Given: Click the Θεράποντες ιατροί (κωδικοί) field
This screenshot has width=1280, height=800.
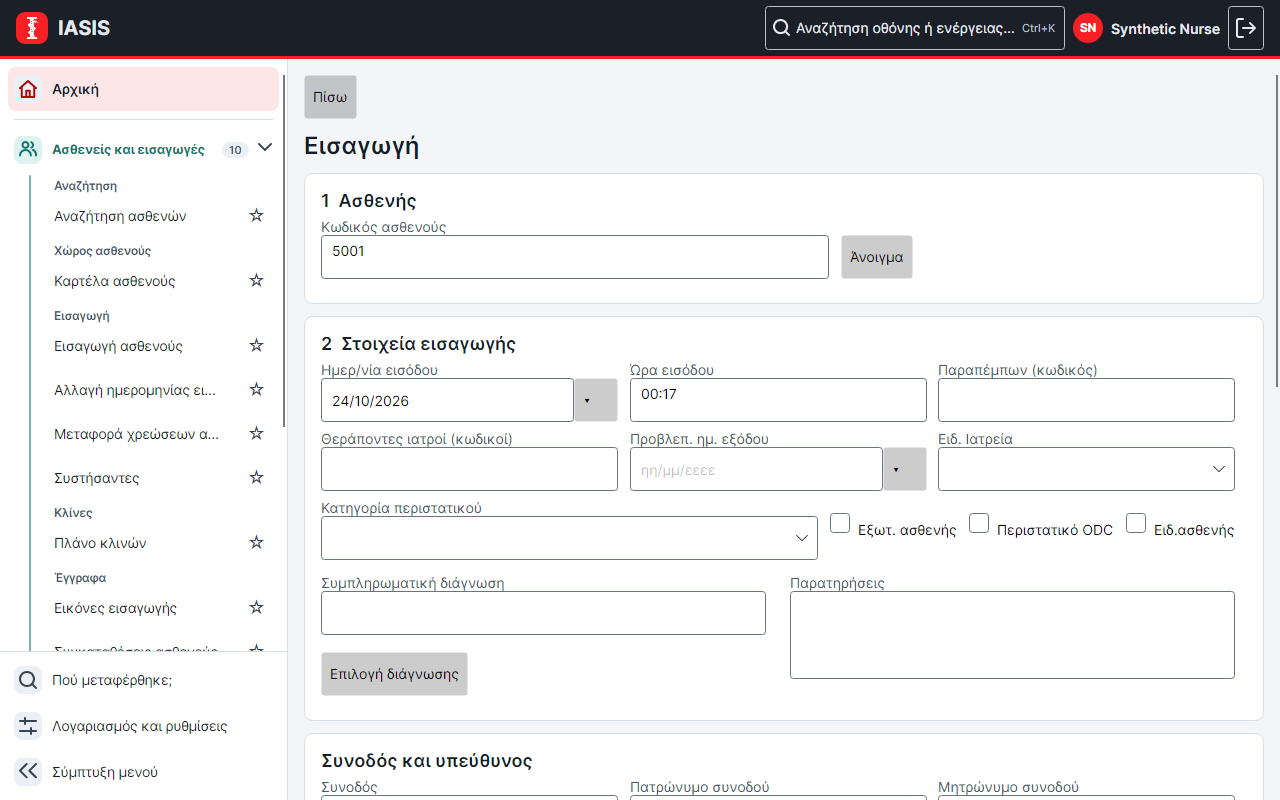Looking at the screenshot, I should tap(469, 469).
